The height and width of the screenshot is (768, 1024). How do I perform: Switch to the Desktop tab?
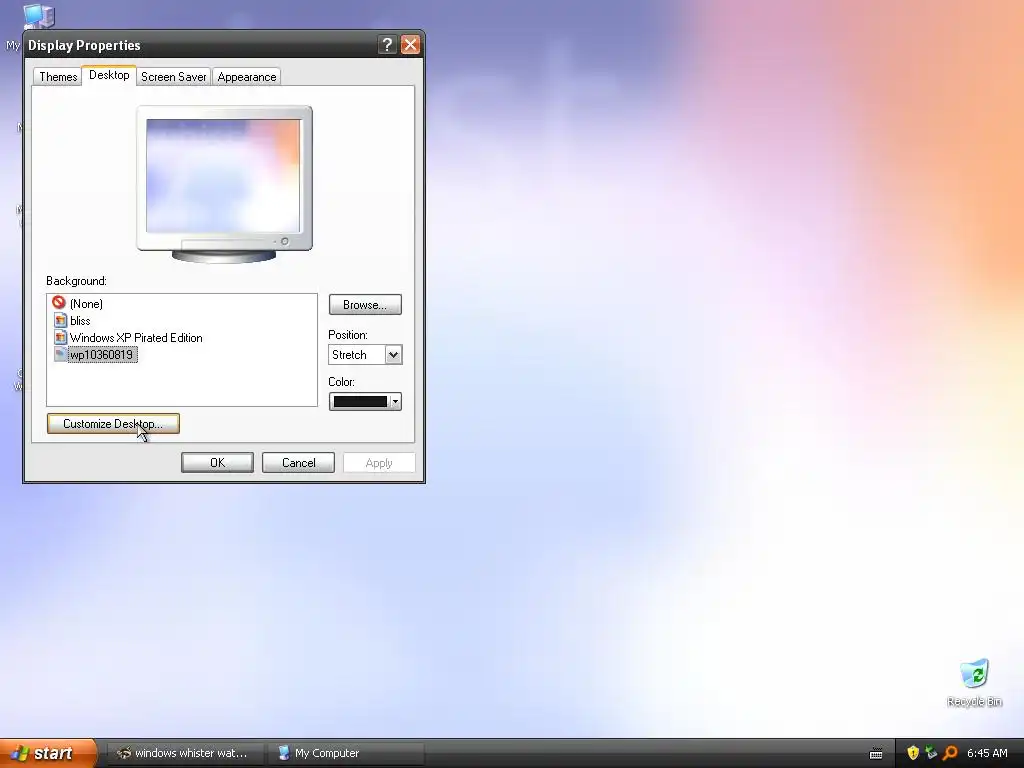pyautogui.click(x=109, y=75)
